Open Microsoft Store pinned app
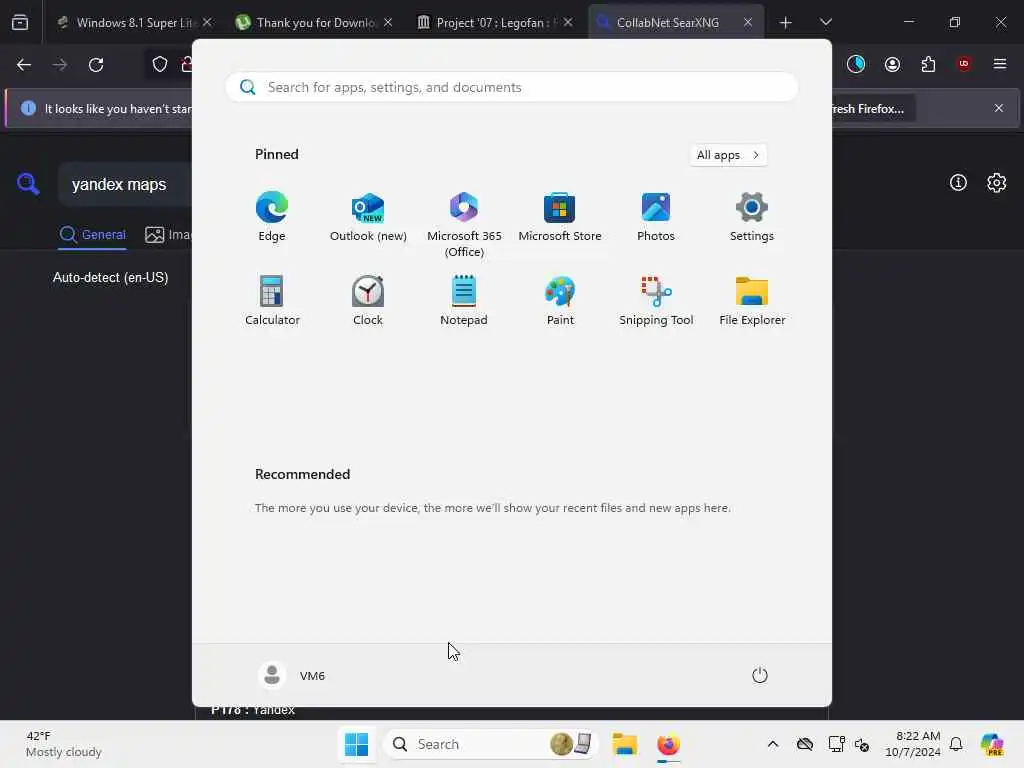Screen dimensions: 1024x768 (560, 217)
